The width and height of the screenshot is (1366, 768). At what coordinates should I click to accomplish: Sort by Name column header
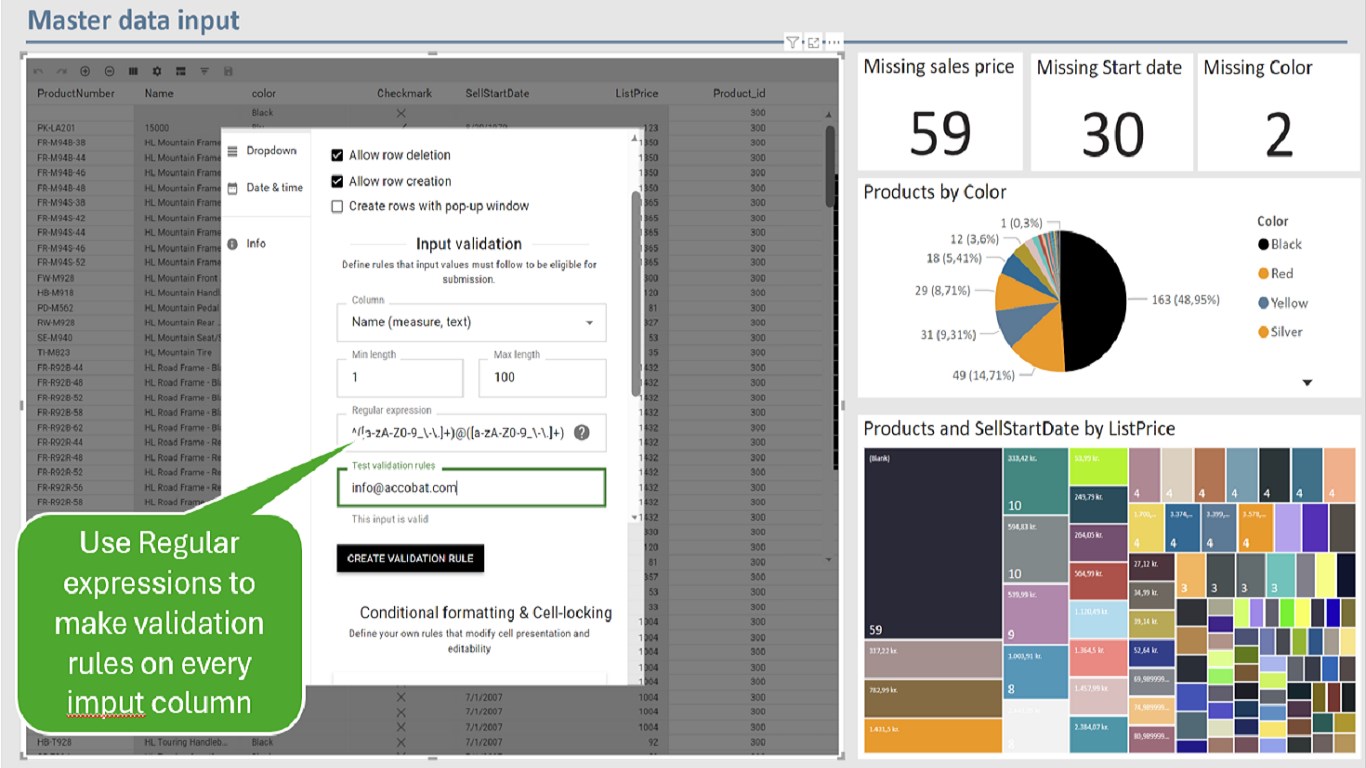pyautogui.click(x=159, y=93)
